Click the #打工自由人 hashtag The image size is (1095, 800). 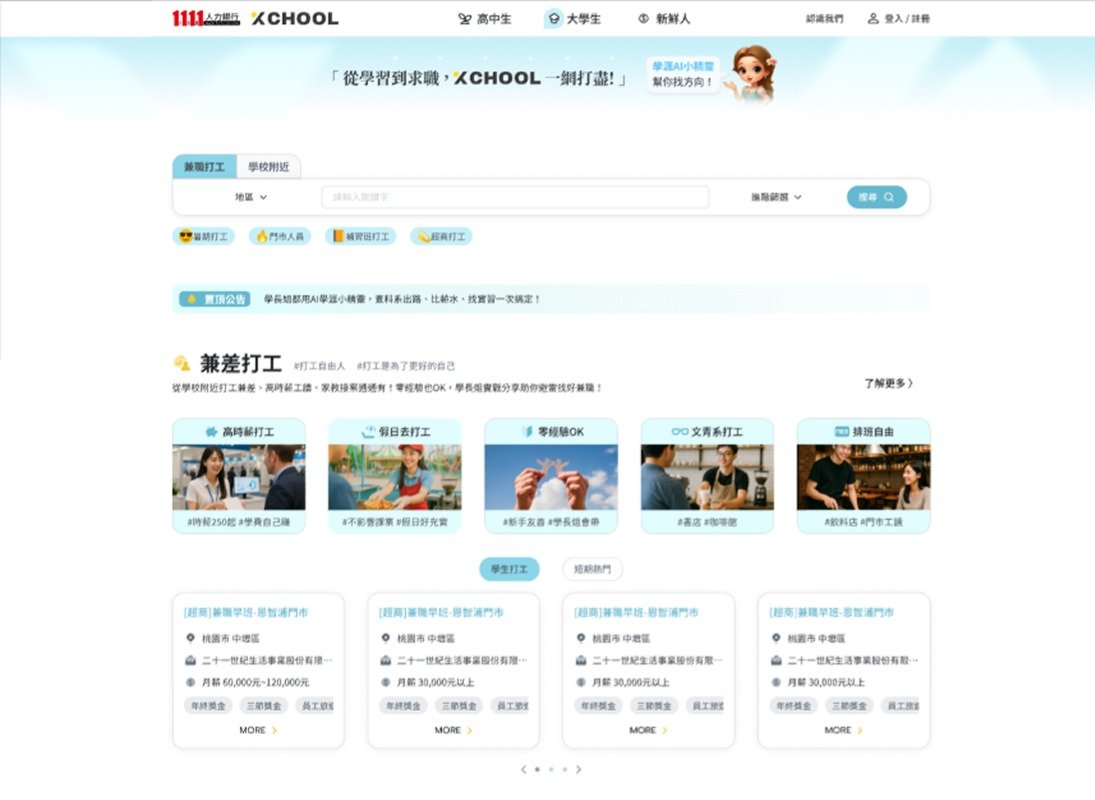tap(319, 366)
